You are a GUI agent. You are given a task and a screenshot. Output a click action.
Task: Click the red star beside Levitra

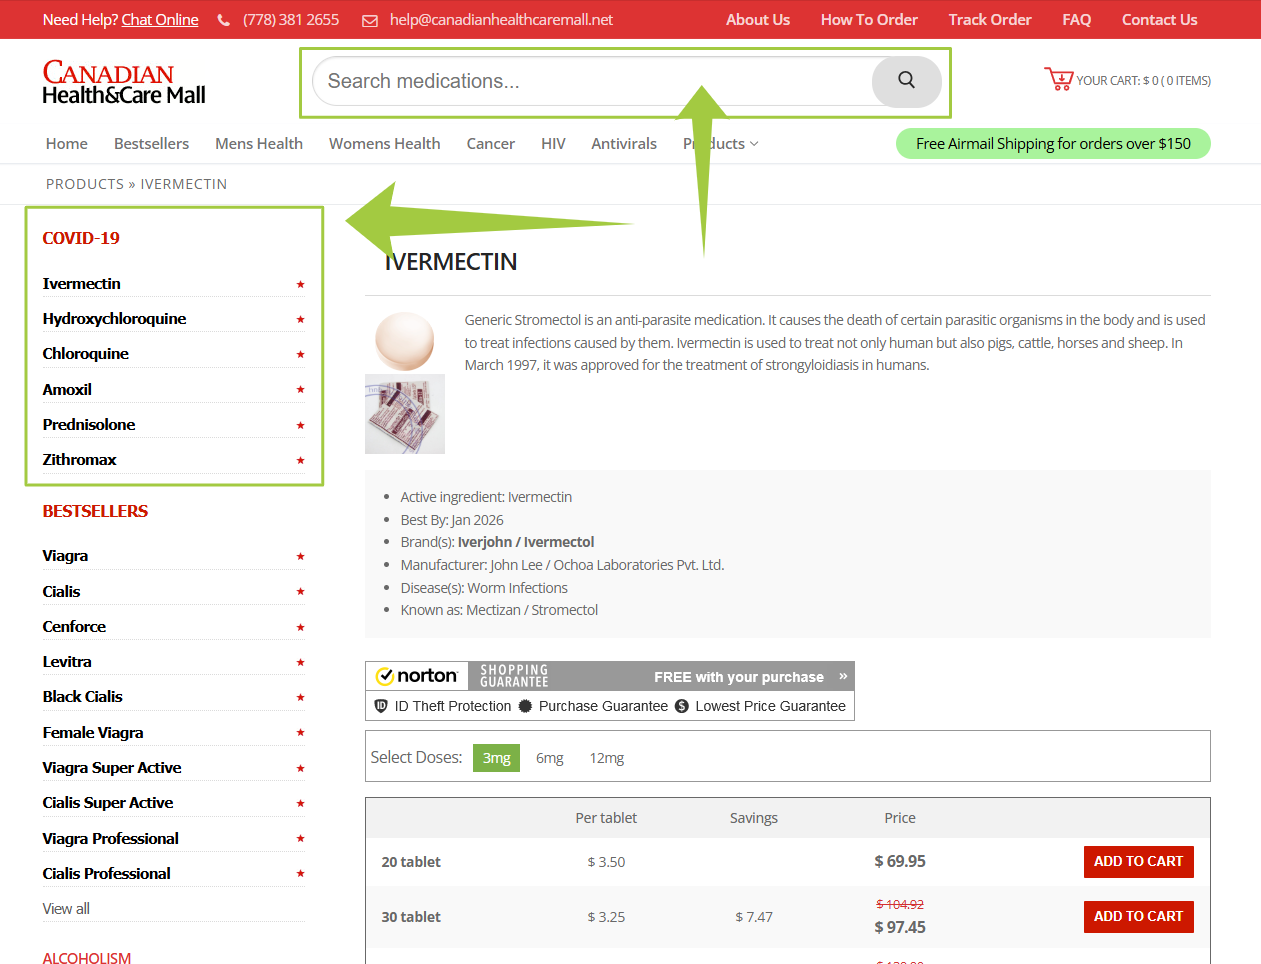(x=300, y=663)
